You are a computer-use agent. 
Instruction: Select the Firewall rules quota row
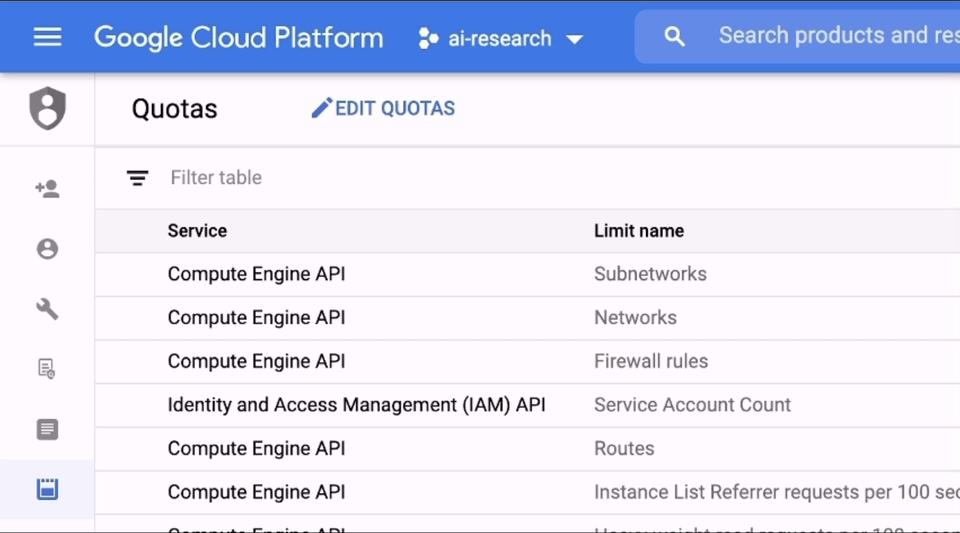coord(650,361)
